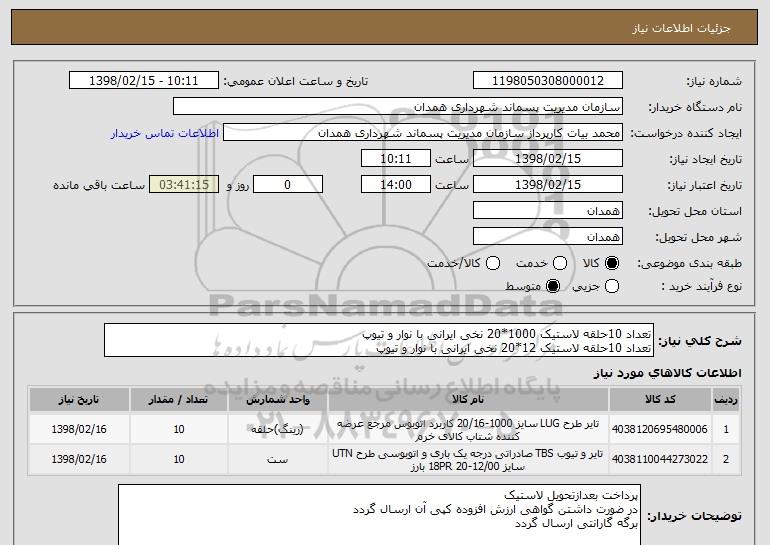This screenshot has height=545, width=770.
Task: Click the remaining time countdown 03:41:15
Action: click(x=184, y=185)
